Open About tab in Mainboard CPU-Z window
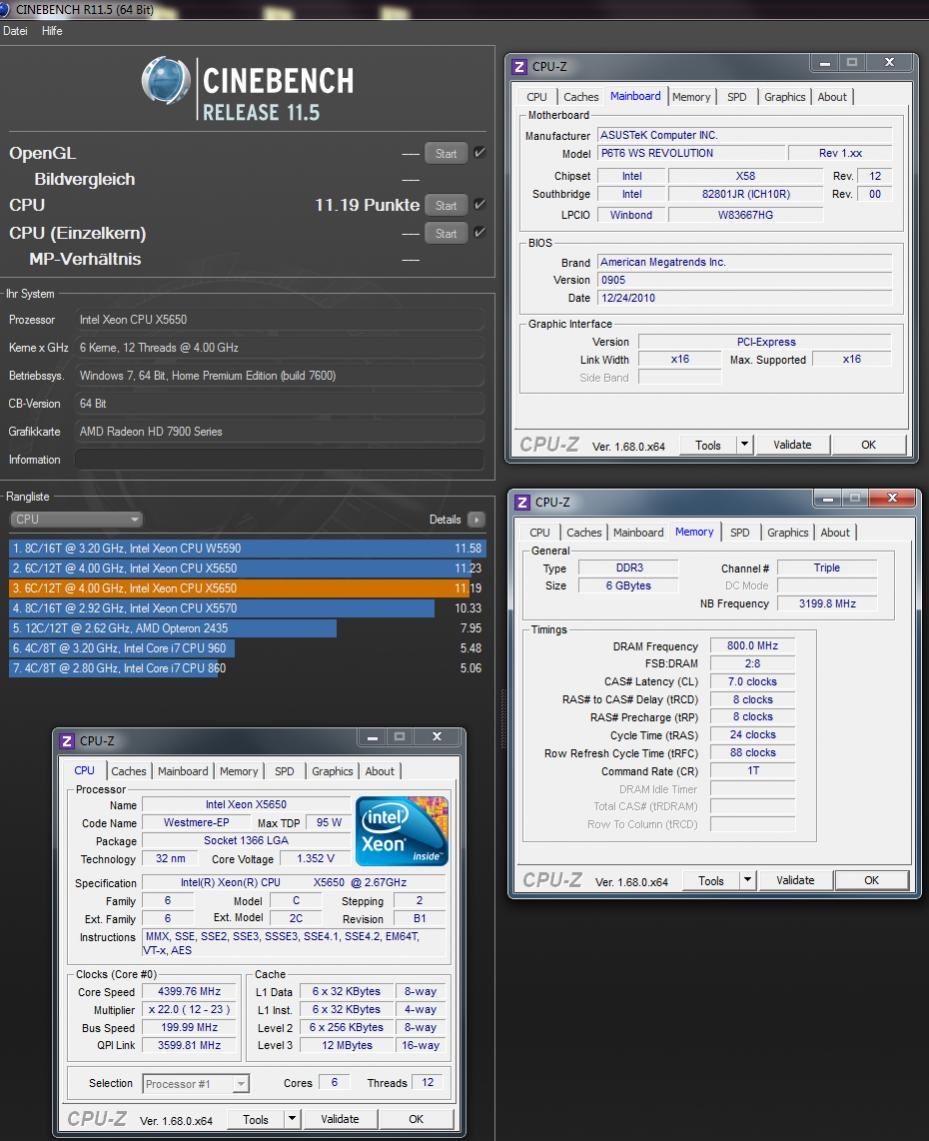Viewport: 929px width, 1141px height. click(832, 97)
